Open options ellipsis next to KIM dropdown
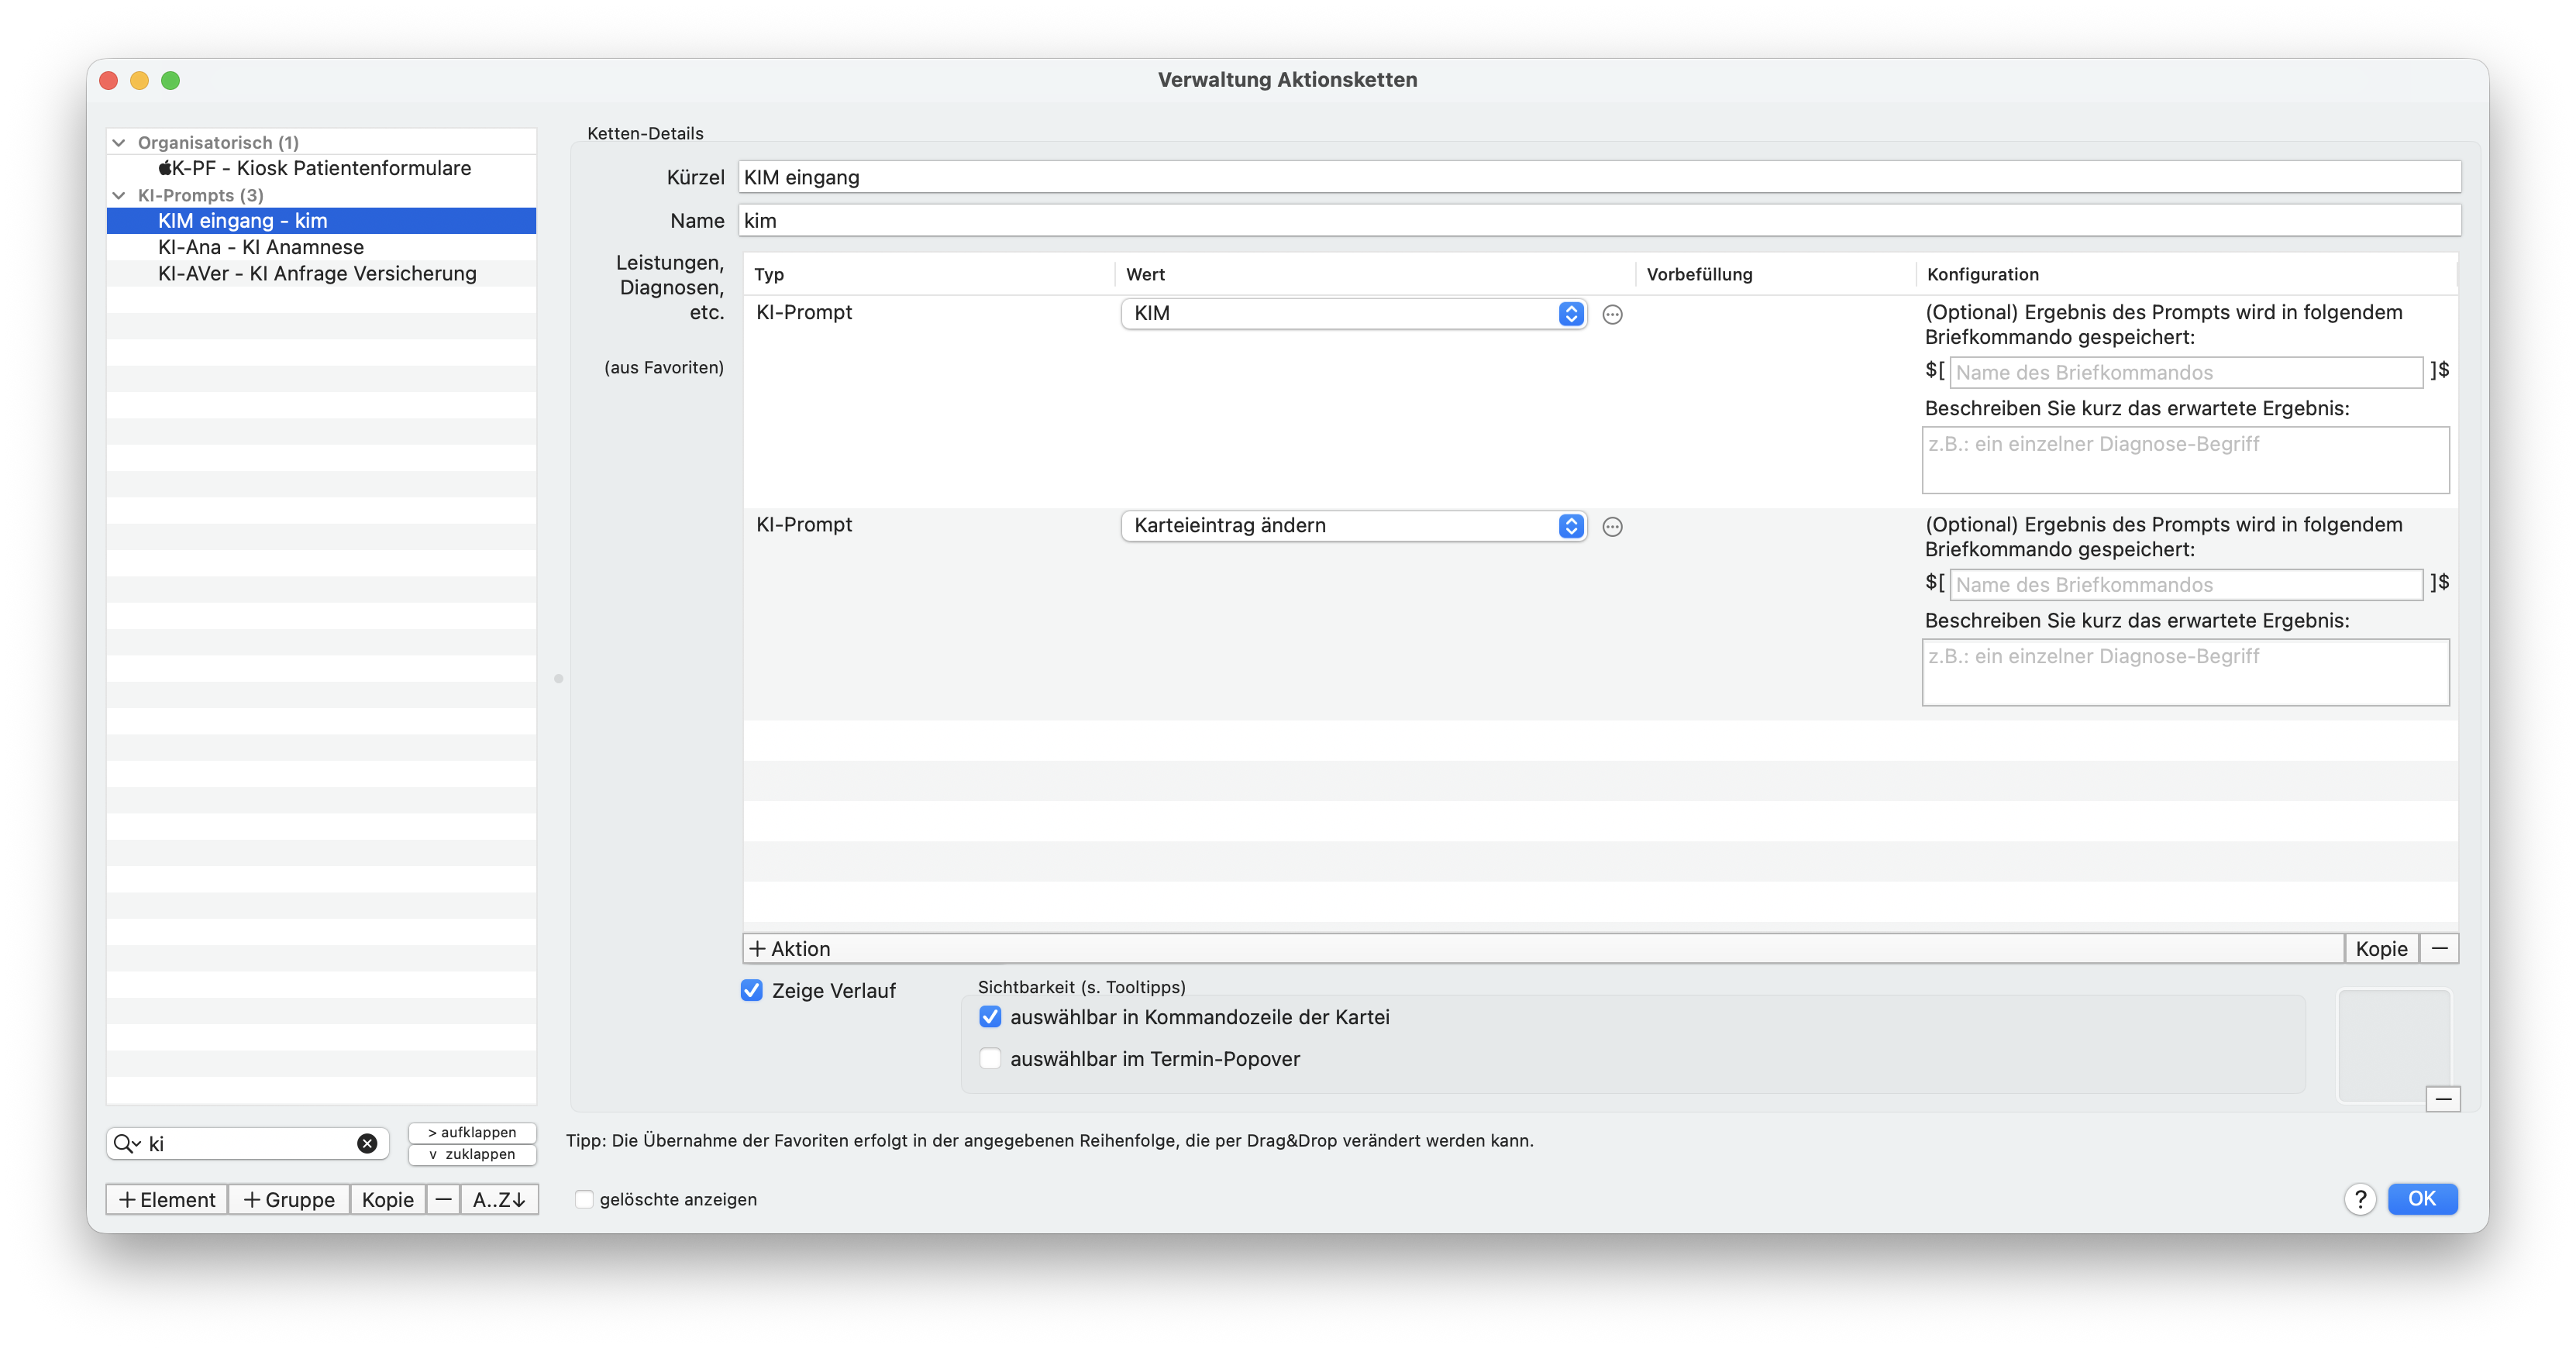This screenshot has height=1348, width=2576. 1612,314
